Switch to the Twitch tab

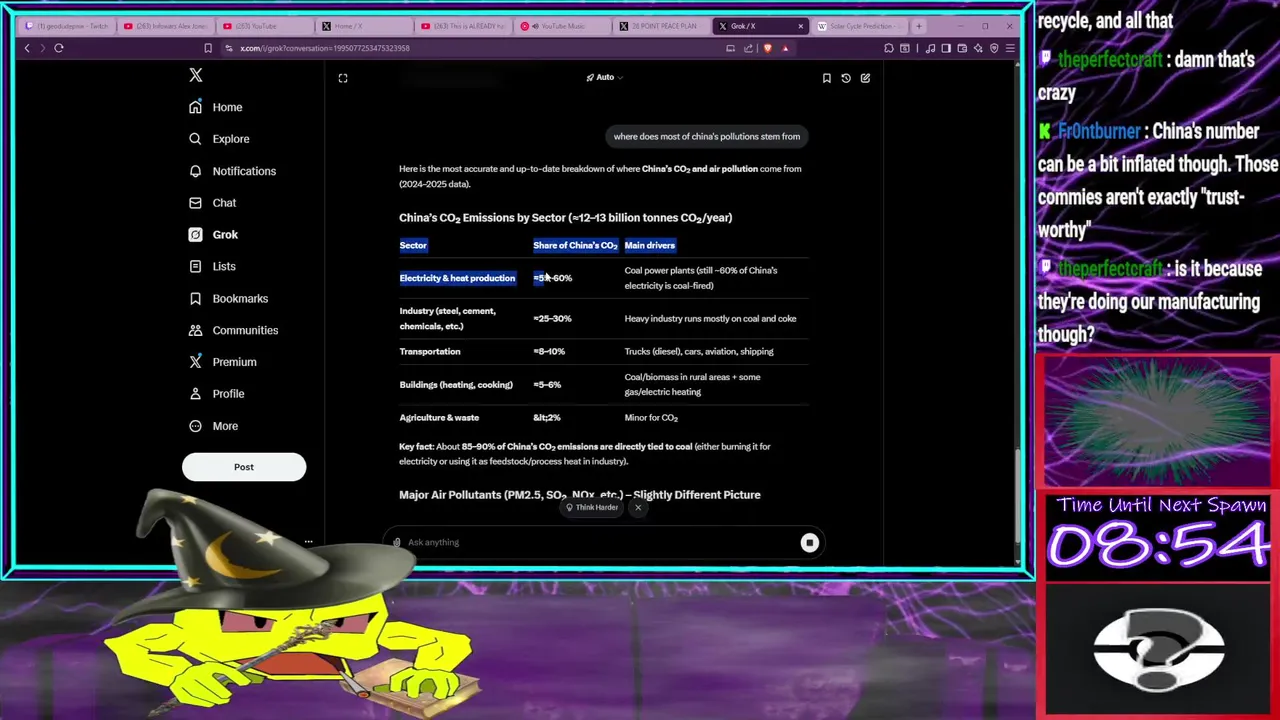point(65,26)
